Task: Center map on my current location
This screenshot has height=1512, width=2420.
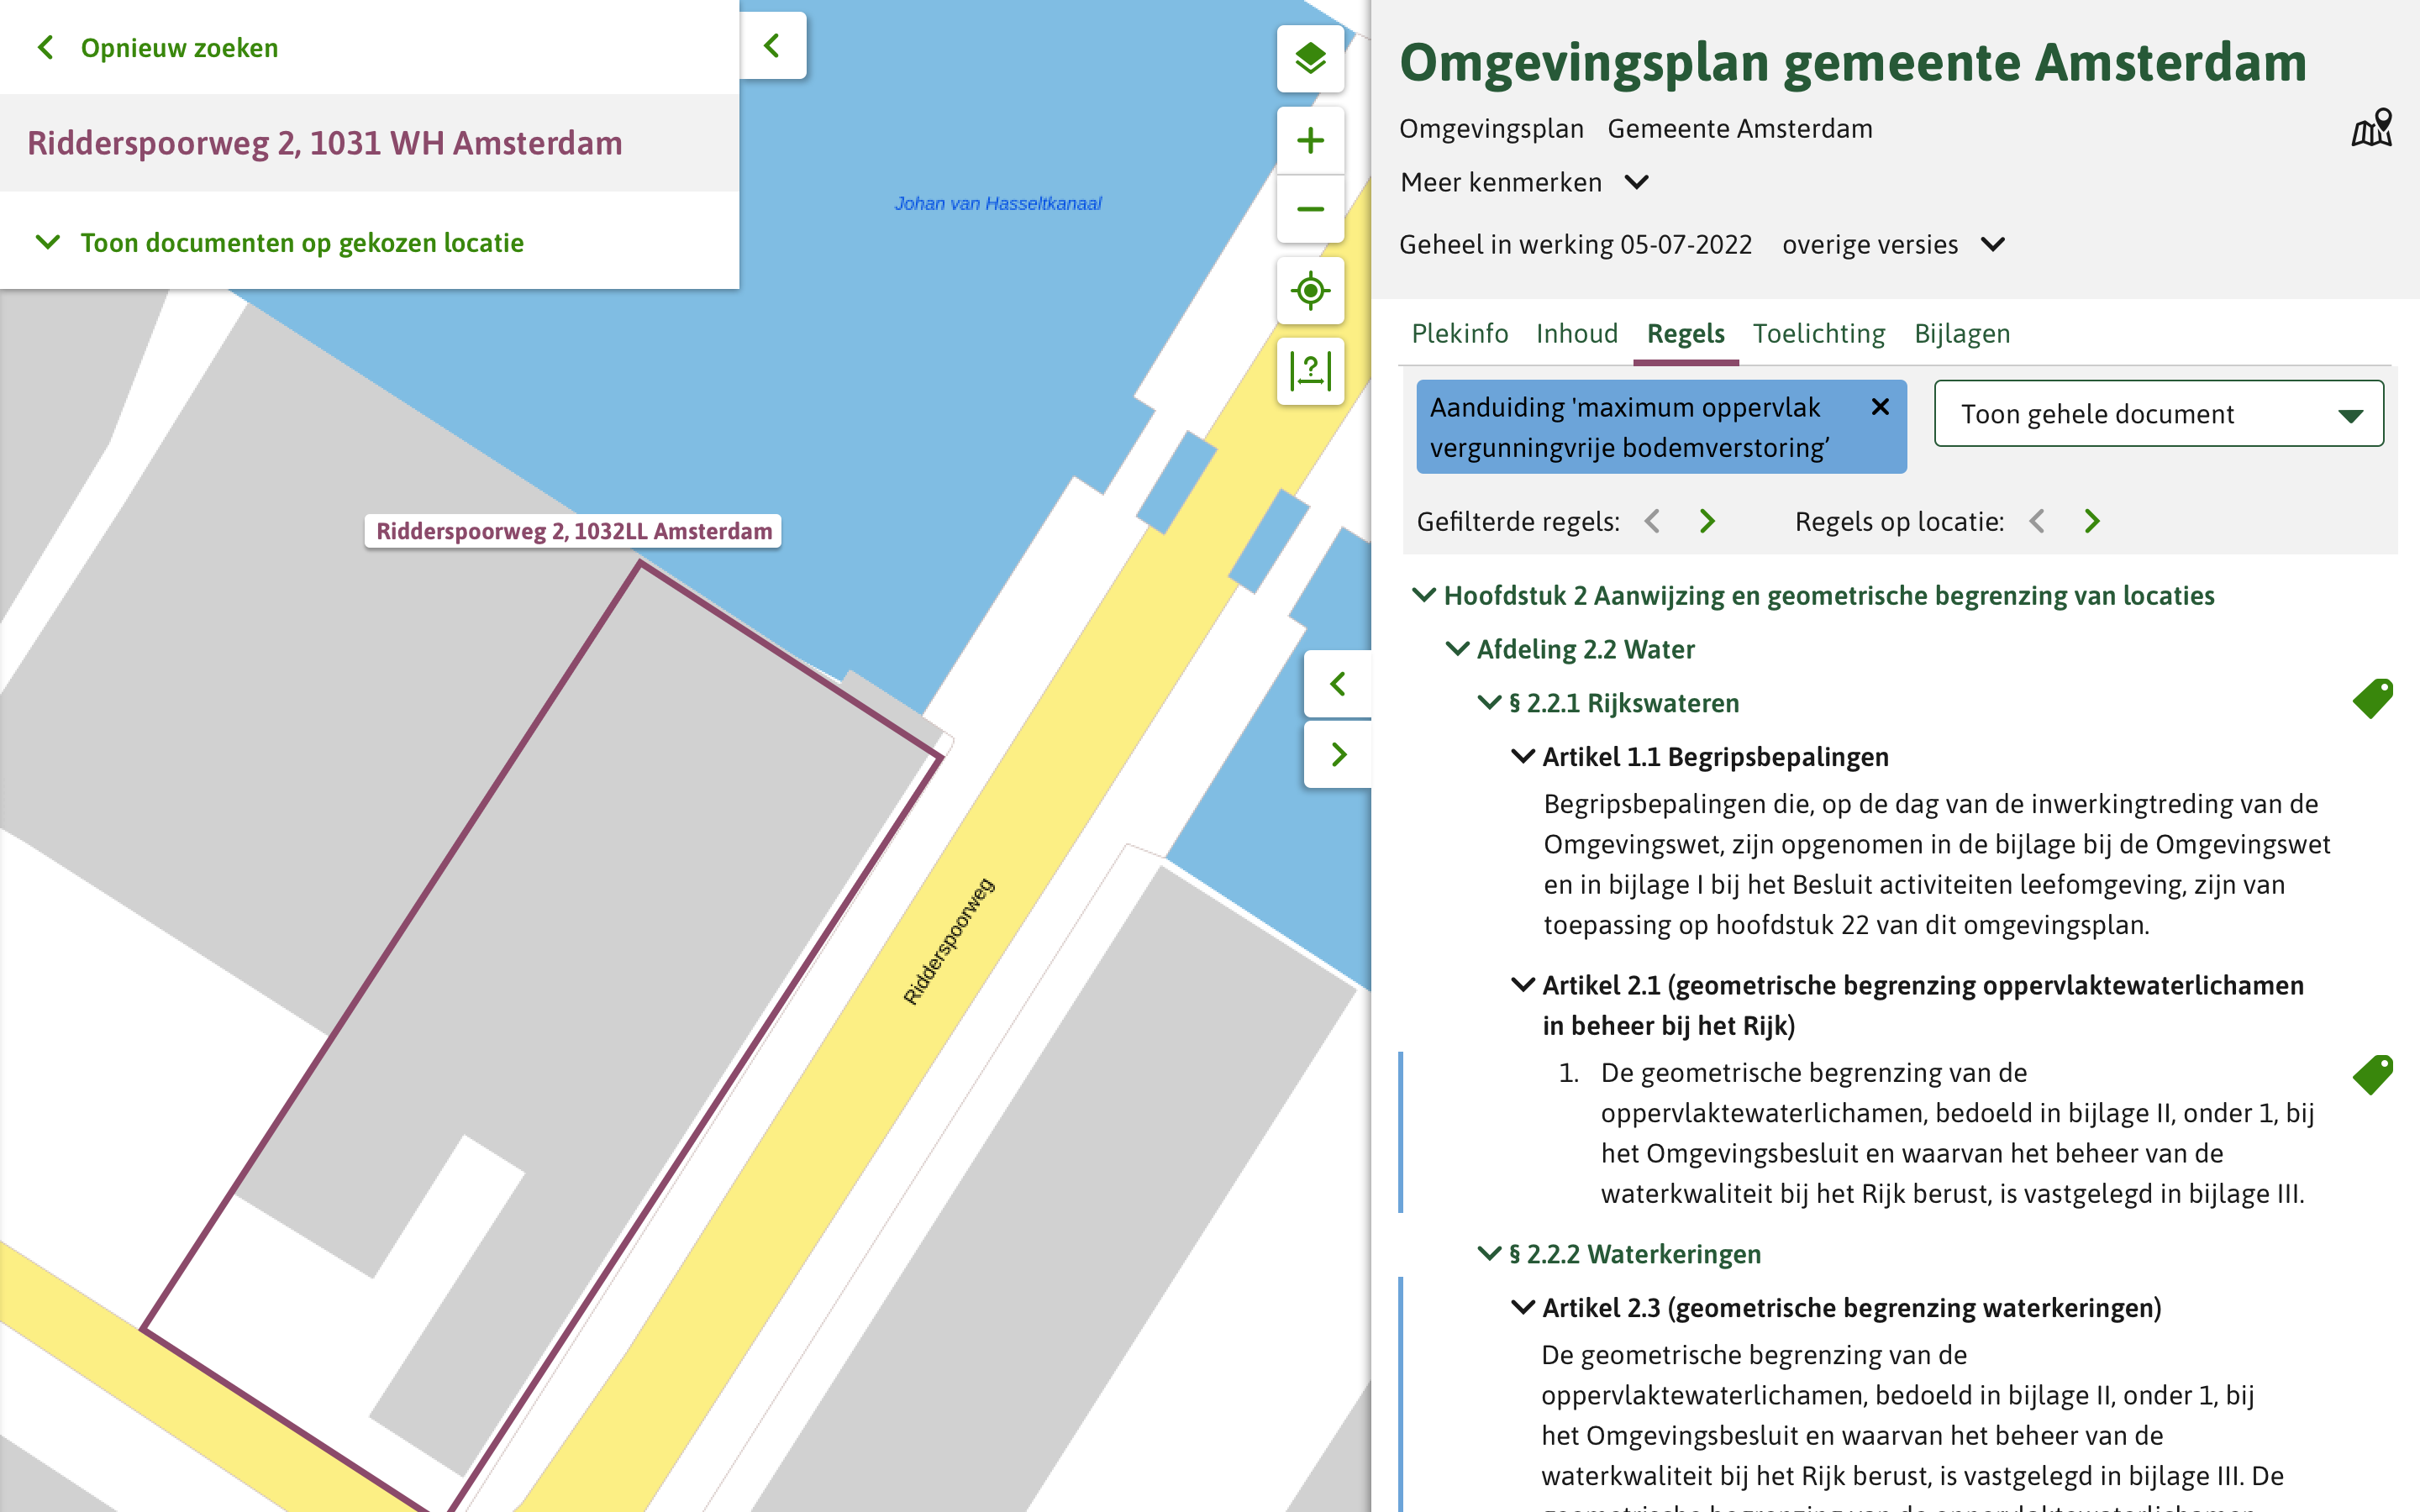Action: tap(1310, 291)
